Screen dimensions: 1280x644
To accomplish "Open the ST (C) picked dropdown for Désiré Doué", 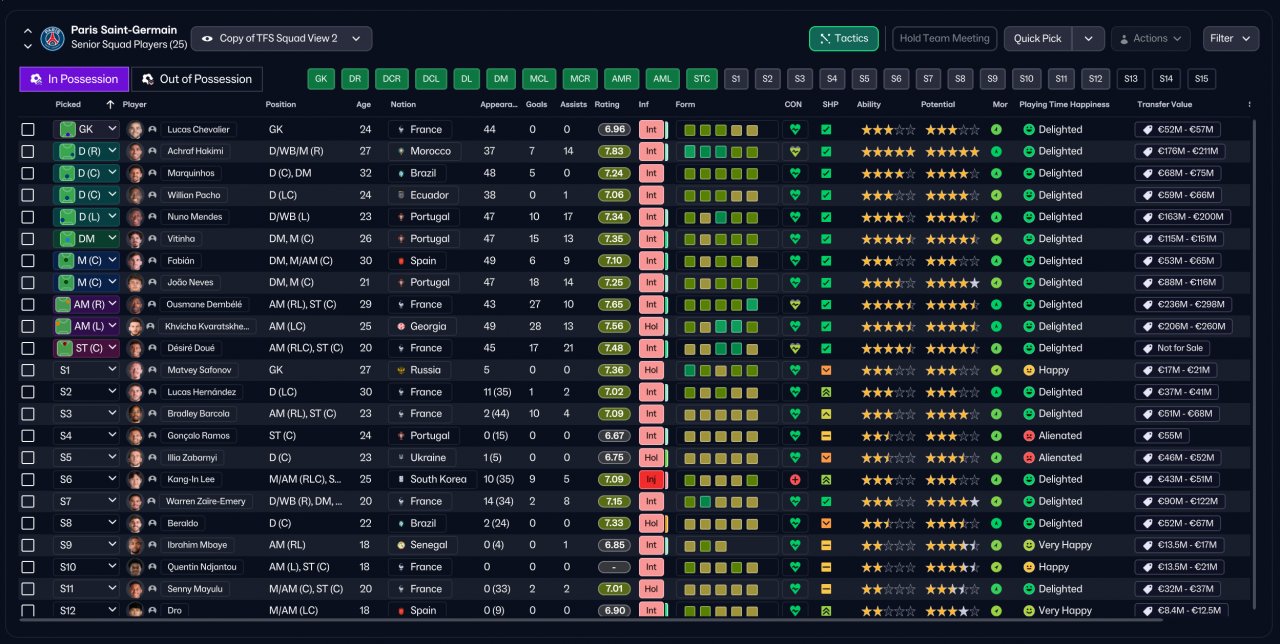I will point(86,348).
